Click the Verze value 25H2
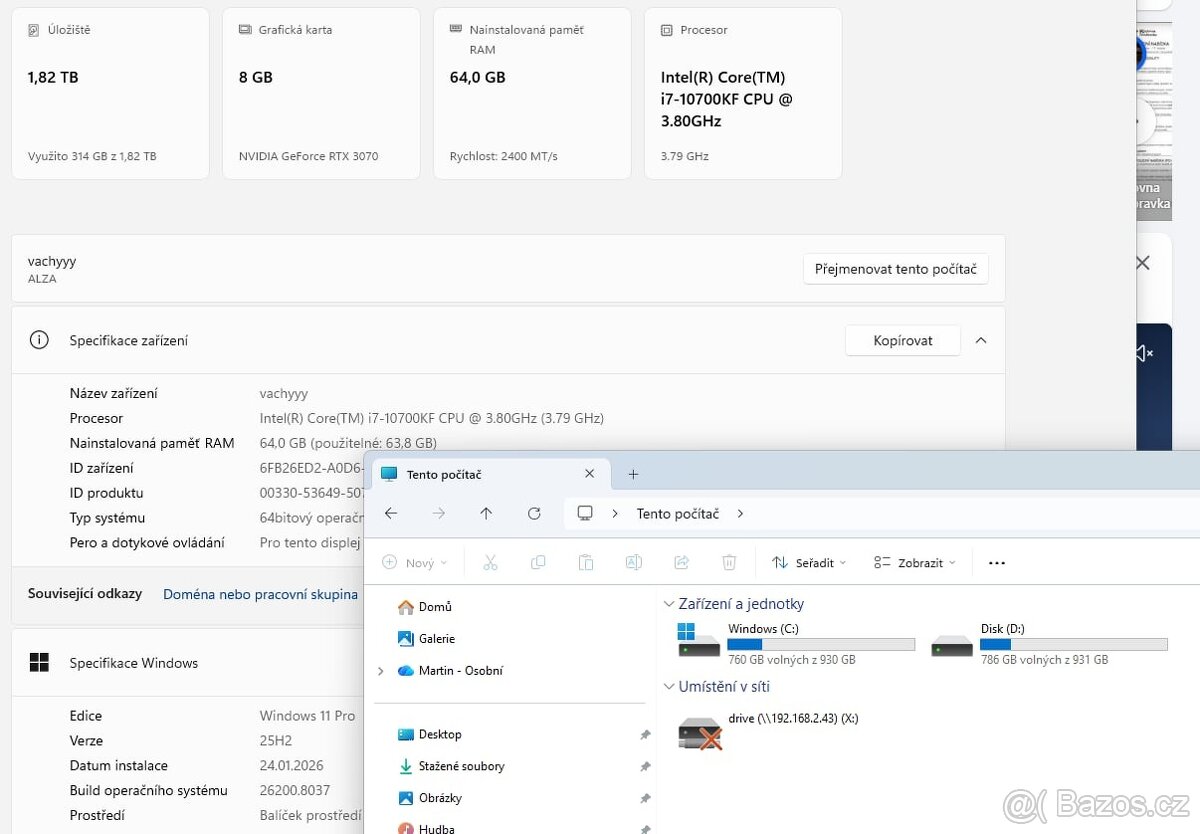Viewport: 1200px width, 834px height. 275,741
